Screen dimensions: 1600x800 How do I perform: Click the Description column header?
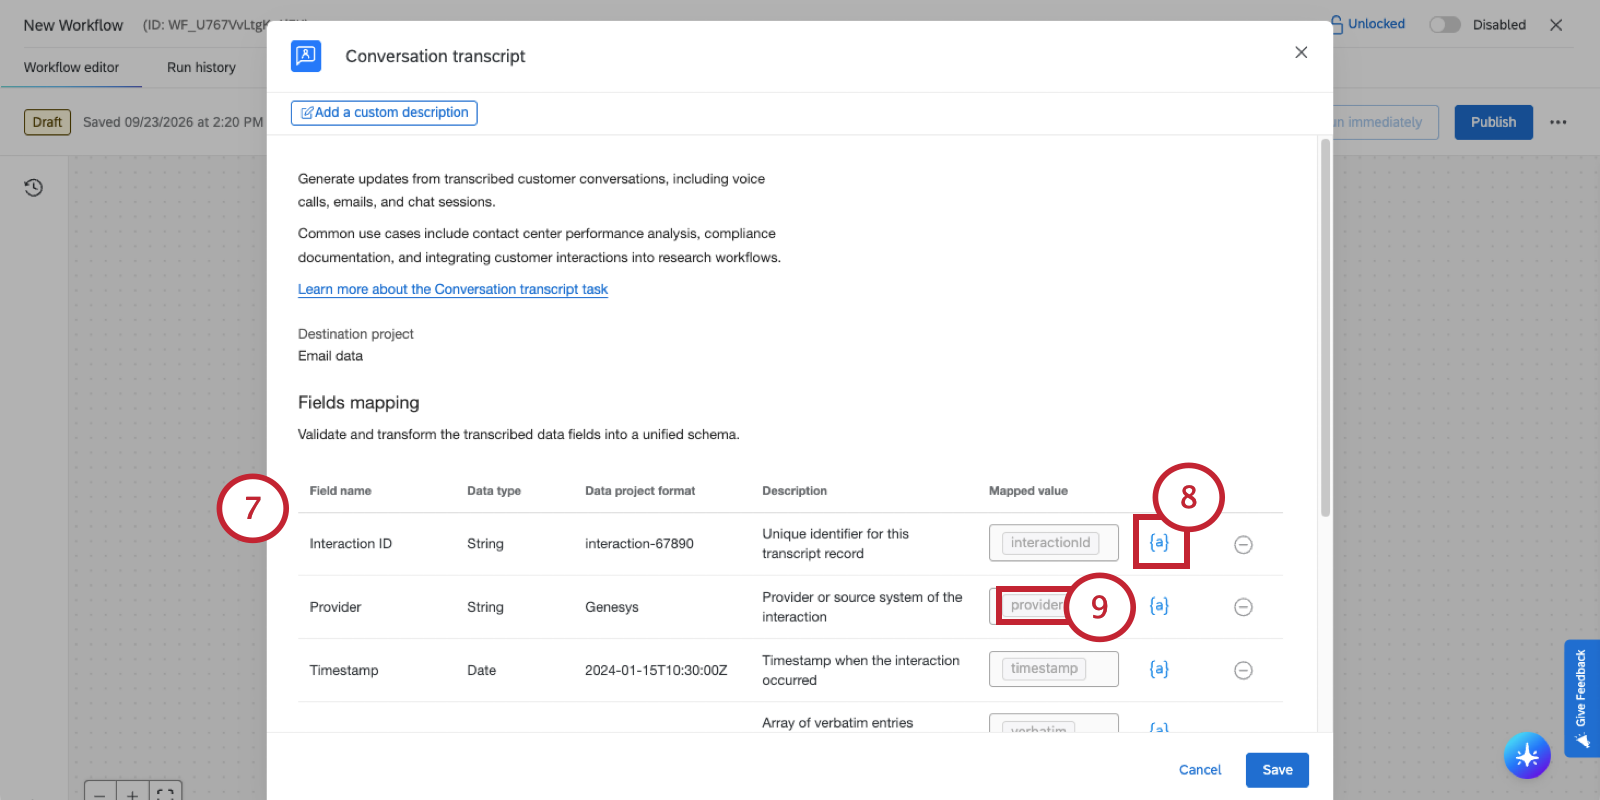pyautogui.click(x=794, y=491)
